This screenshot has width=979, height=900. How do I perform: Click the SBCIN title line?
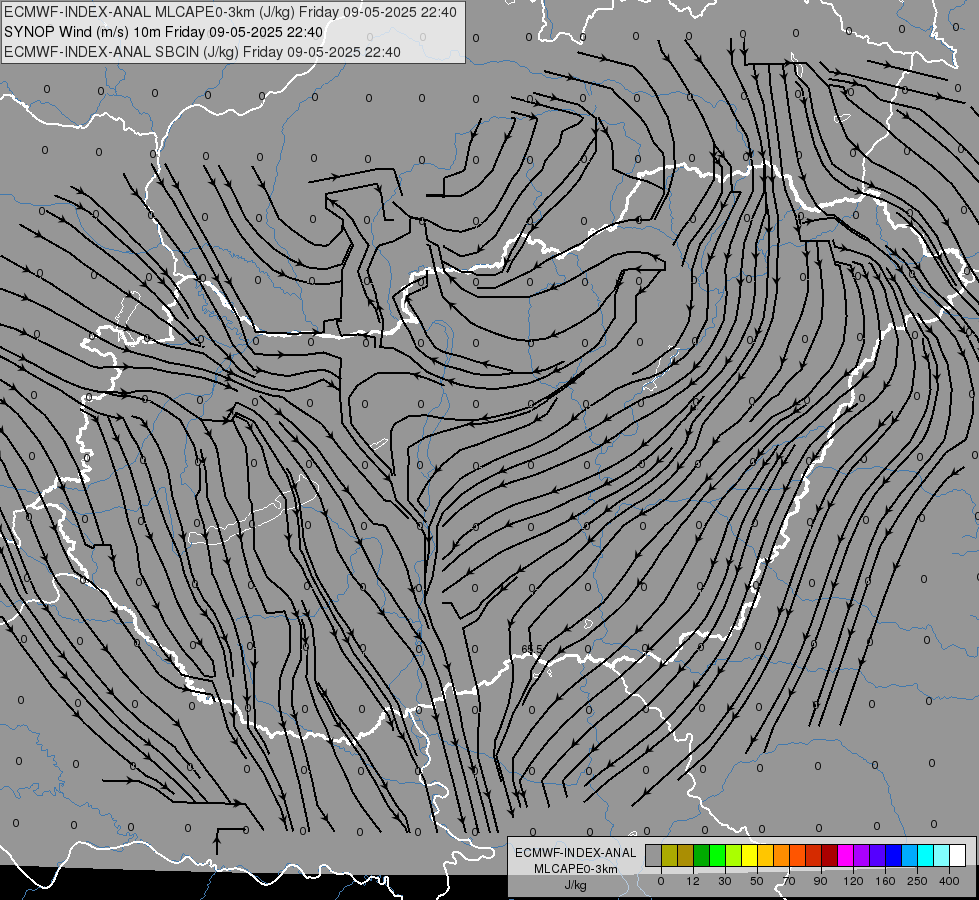coord(202,52)
